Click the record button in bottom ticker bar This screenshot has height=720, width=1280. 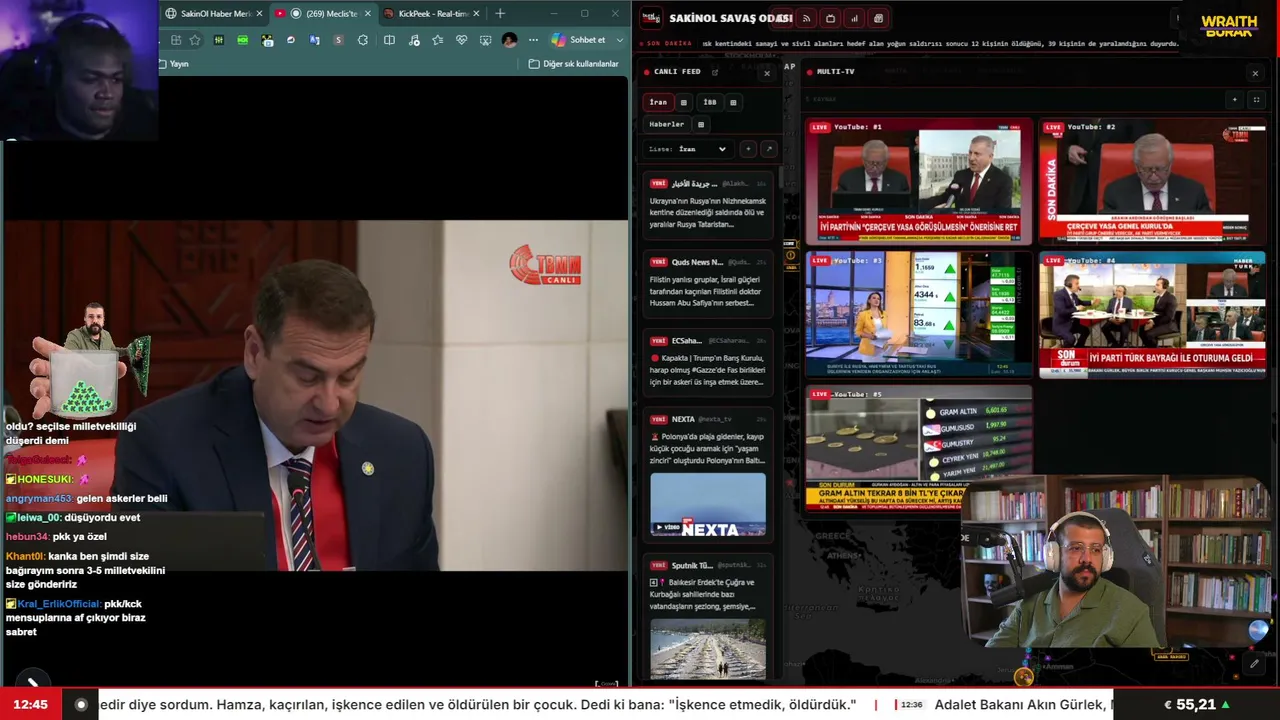81,704
